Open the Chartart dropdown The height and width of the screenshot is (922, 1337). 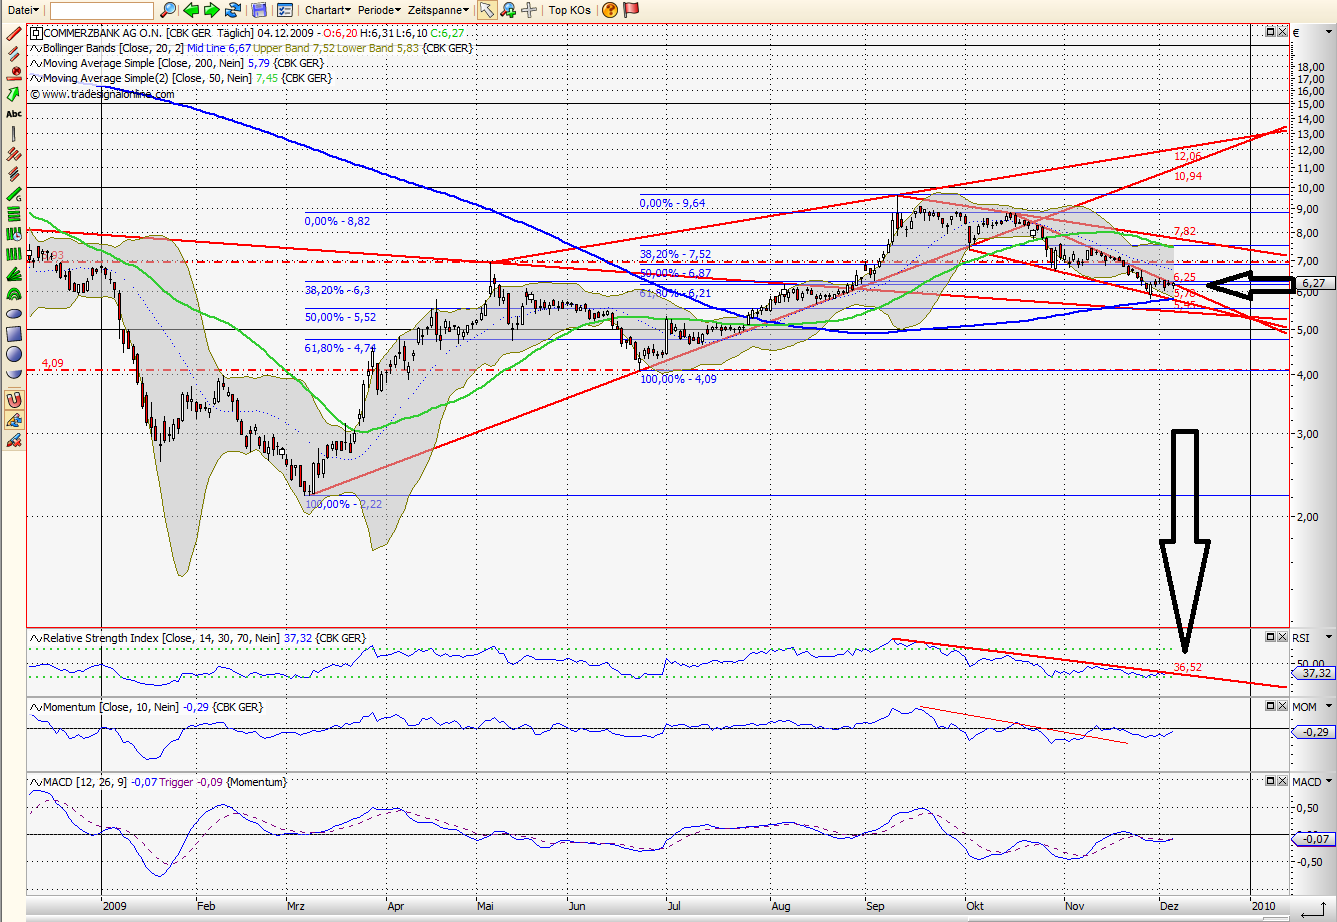(x=327, y=10)
